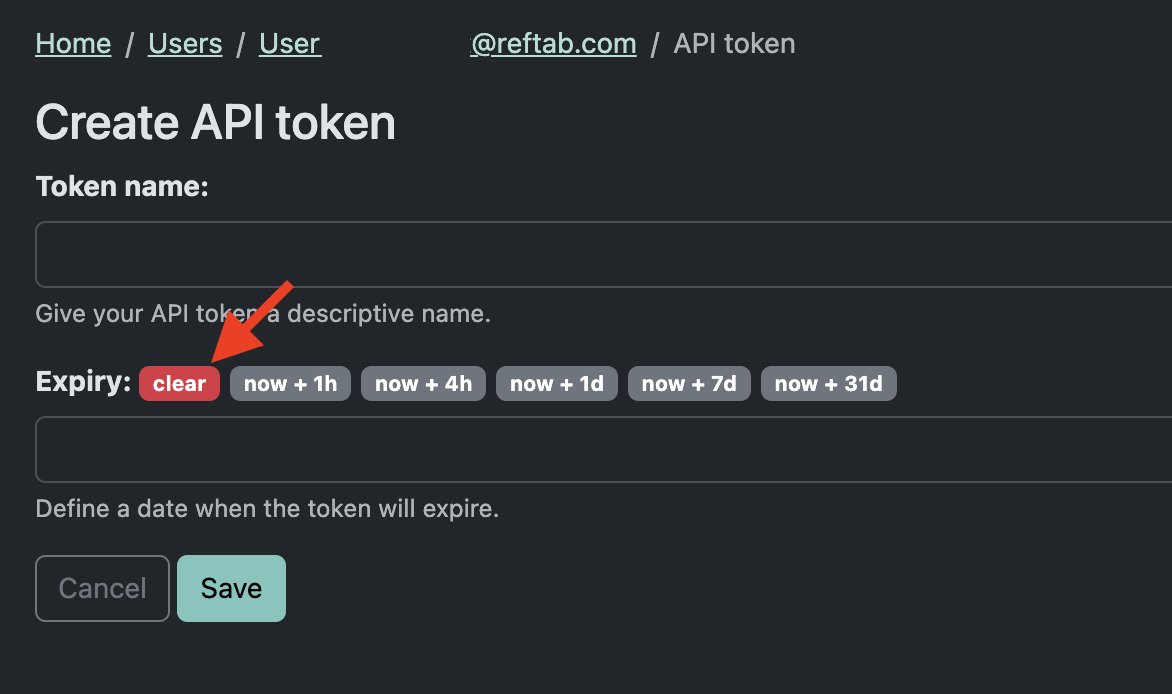This screenshot has height=694, width=1172.
Task: Click the @reftab.com user email link
Action: pyautogui.click(x=553, y=43)
